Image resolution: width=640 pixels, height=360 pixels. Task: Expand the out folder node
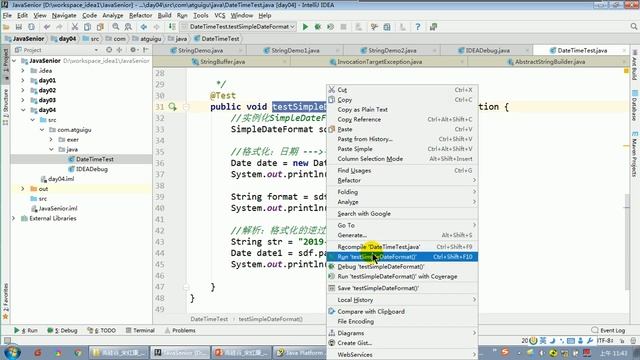23,189
